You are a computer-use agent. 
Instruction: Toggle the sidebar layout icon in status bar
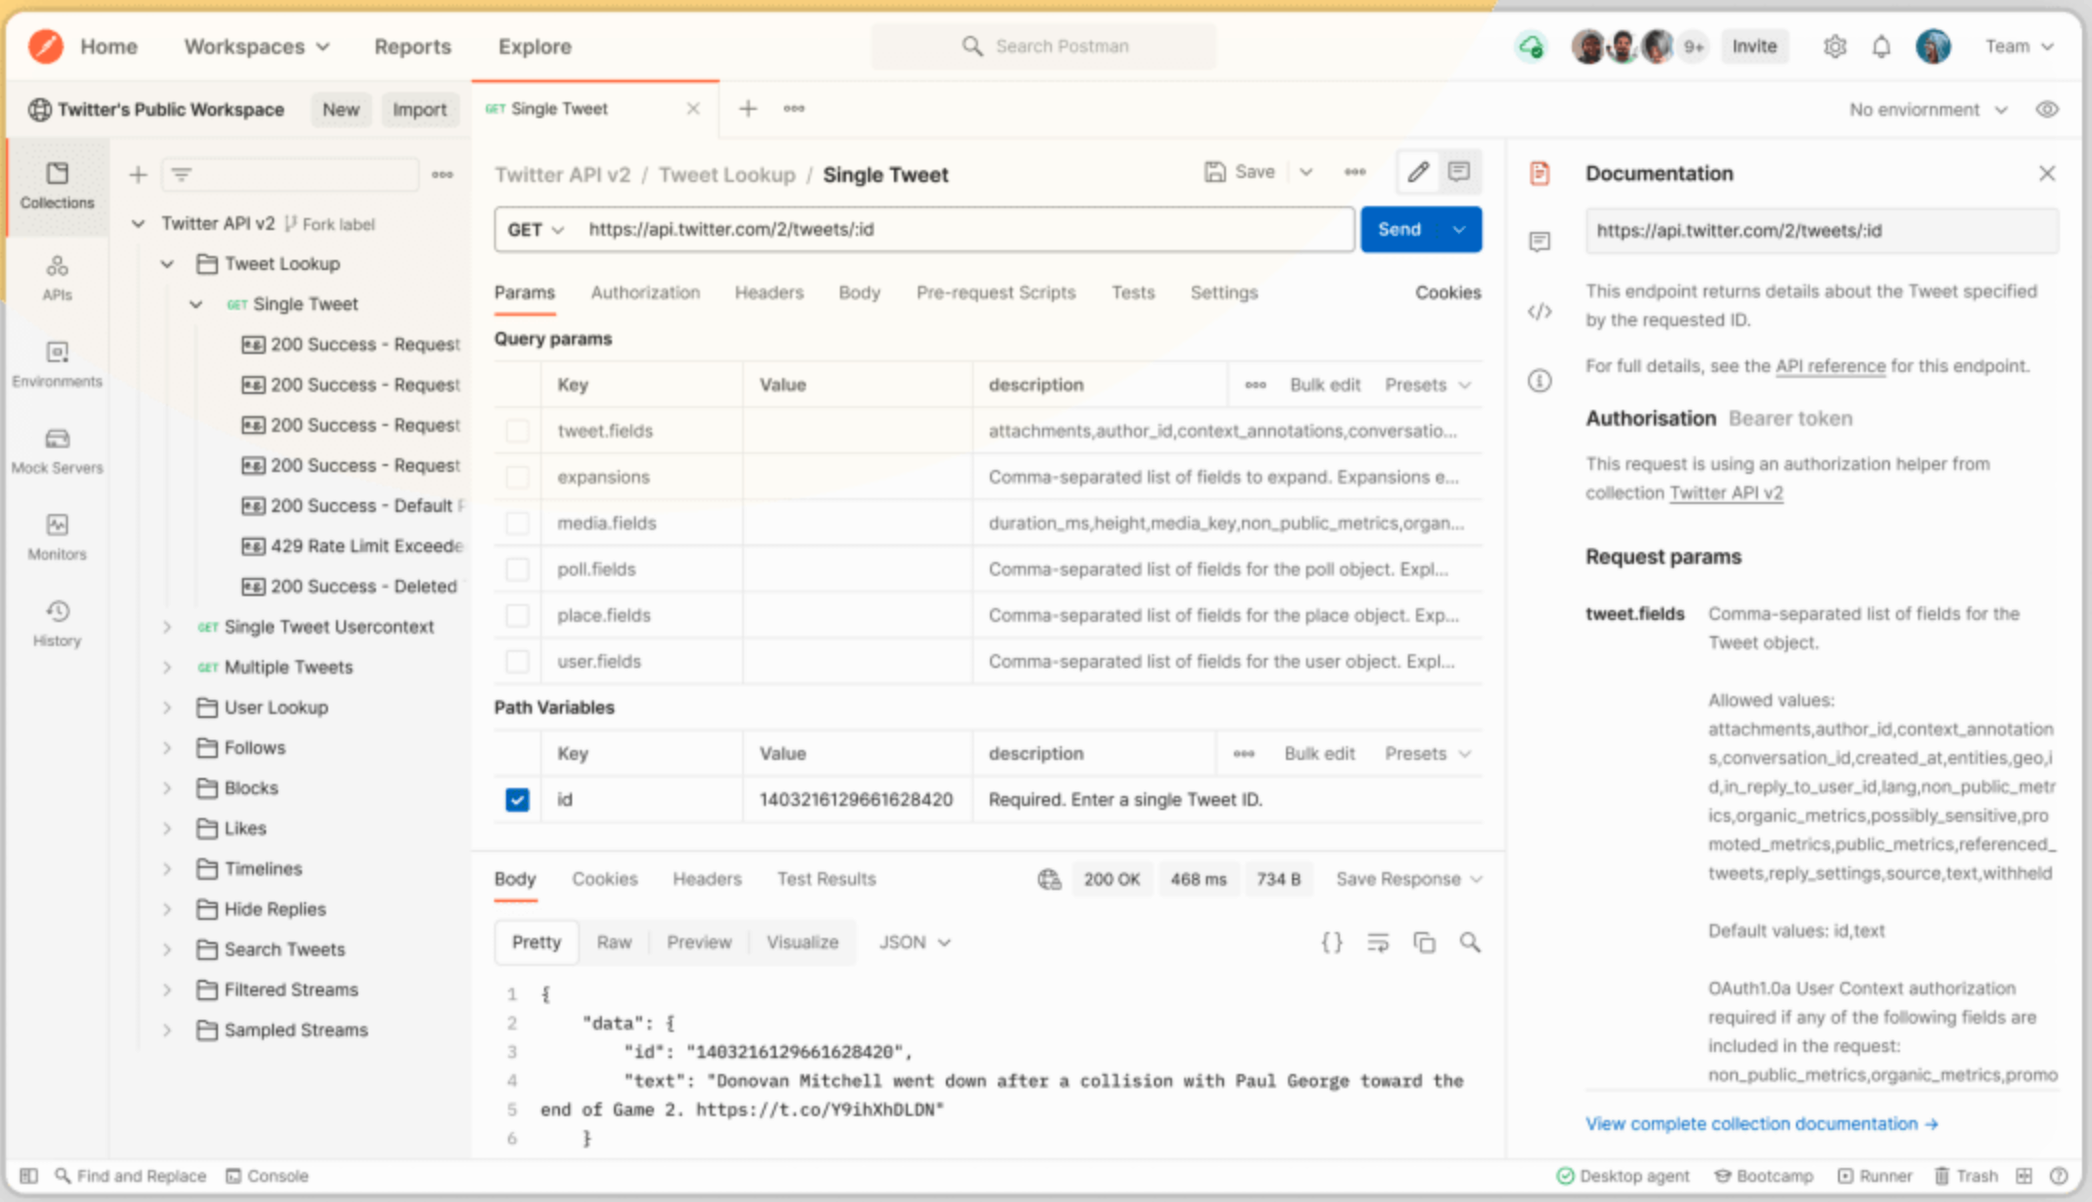tap(29, 1175)
